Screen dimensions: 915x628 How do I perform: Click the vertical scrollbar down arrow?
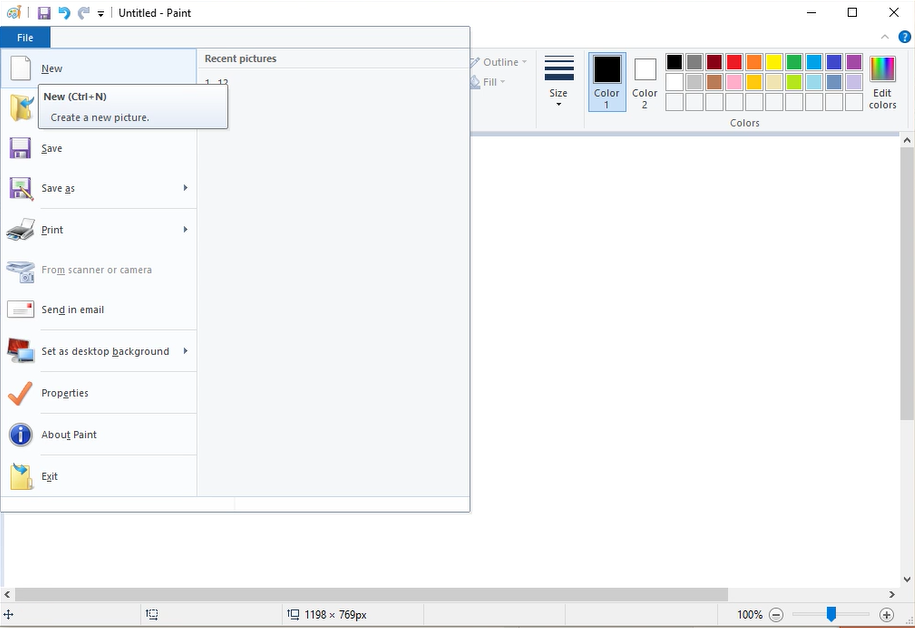click(906, 579)
